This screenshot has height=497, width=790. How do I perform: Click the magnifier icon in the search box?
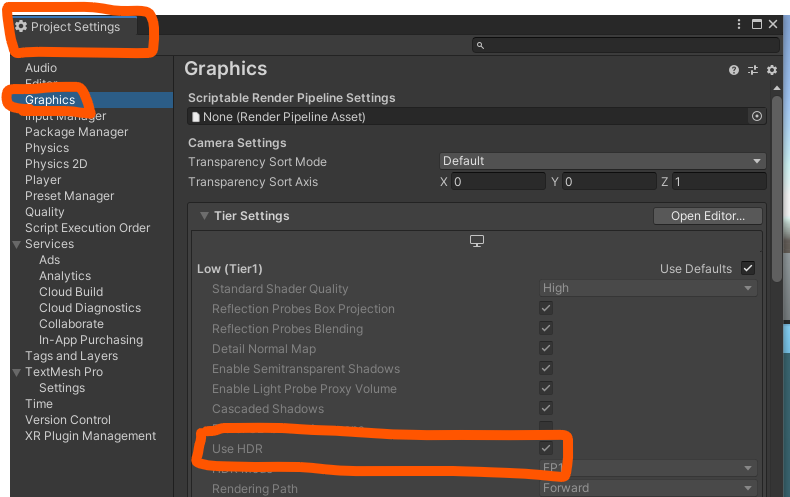(x=481, y=46)
